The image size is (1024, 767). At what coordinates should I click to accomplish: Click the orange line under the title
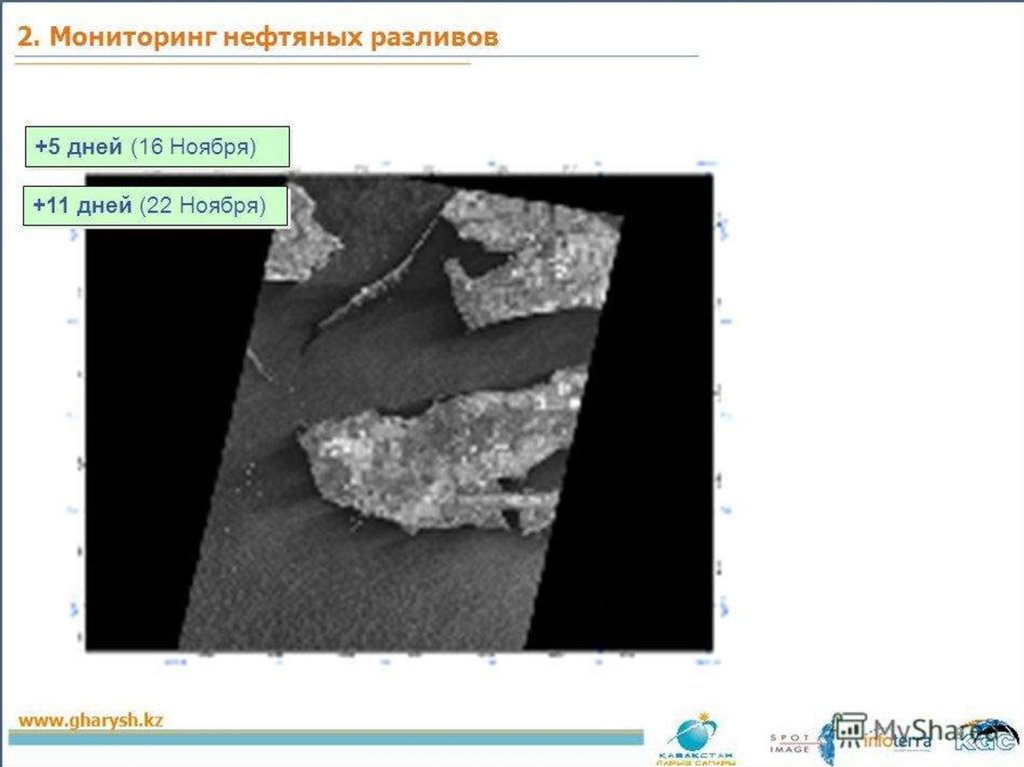pos(240,64)
